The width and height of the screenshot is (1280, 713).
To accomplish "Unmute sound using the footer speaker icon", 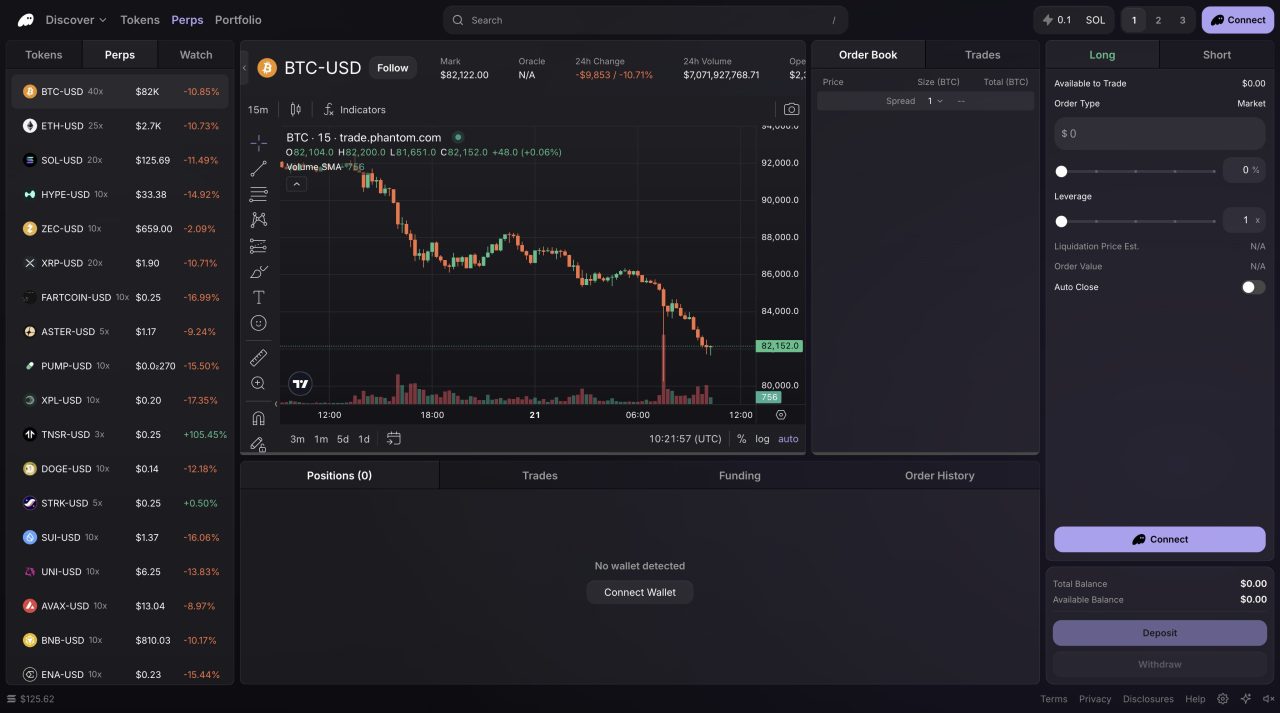I will [x=1268, y=699].
